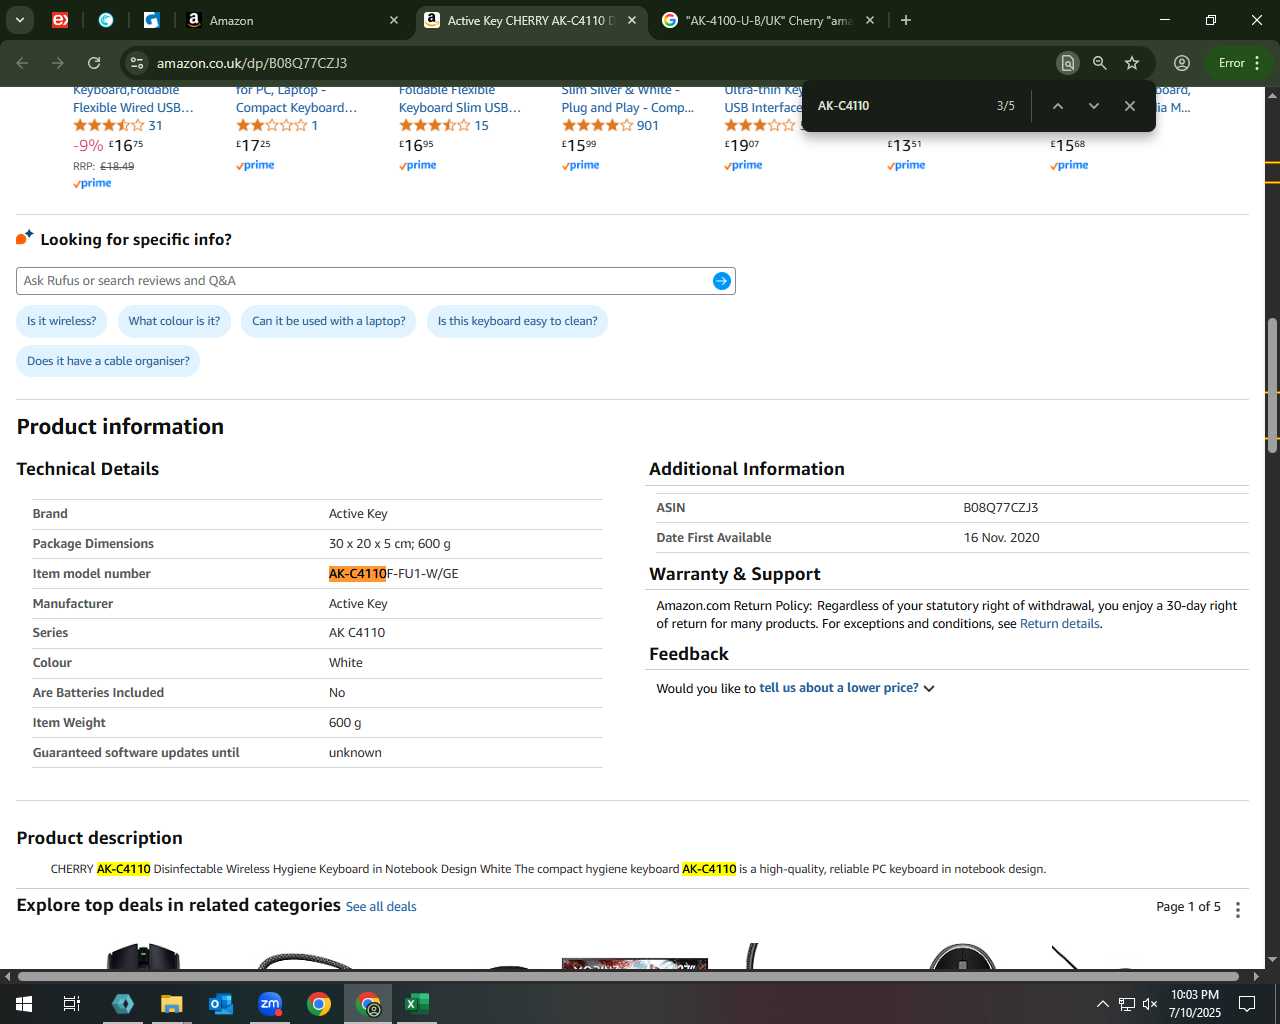The height and width of the screenshot is (1024, 1280).
Task: Close the Google search tab
Action: coord(870,20)
